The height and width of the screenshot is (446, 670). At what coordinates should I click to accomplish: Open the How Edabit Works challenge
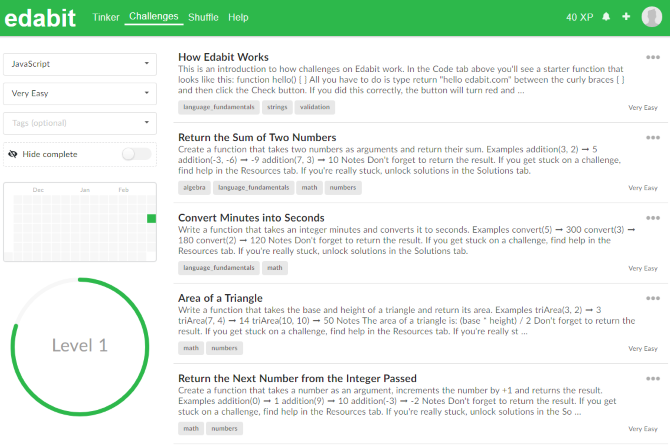223,57
